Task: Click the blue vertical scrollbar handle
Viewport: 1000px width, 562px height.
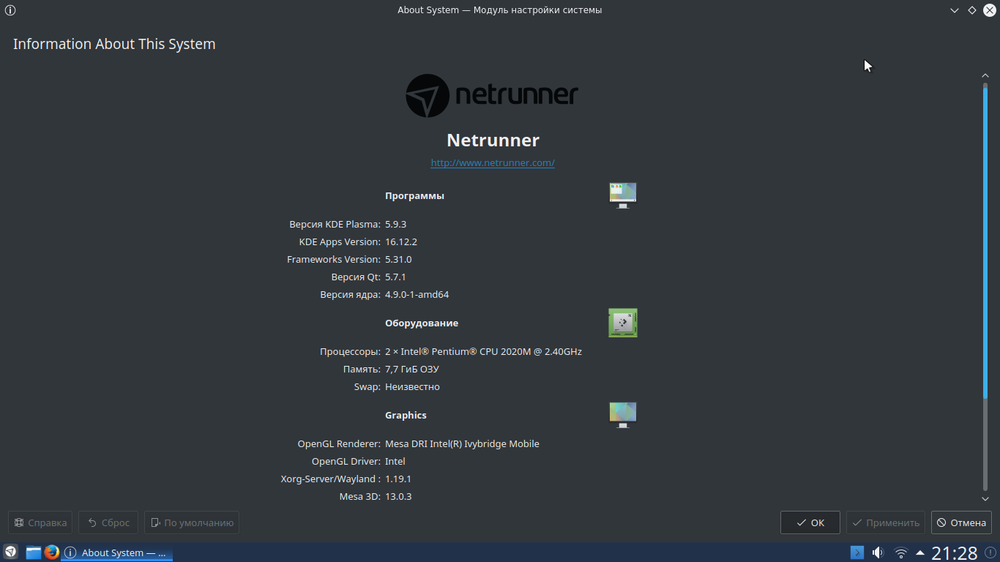Action: click(x=985, y=242)
